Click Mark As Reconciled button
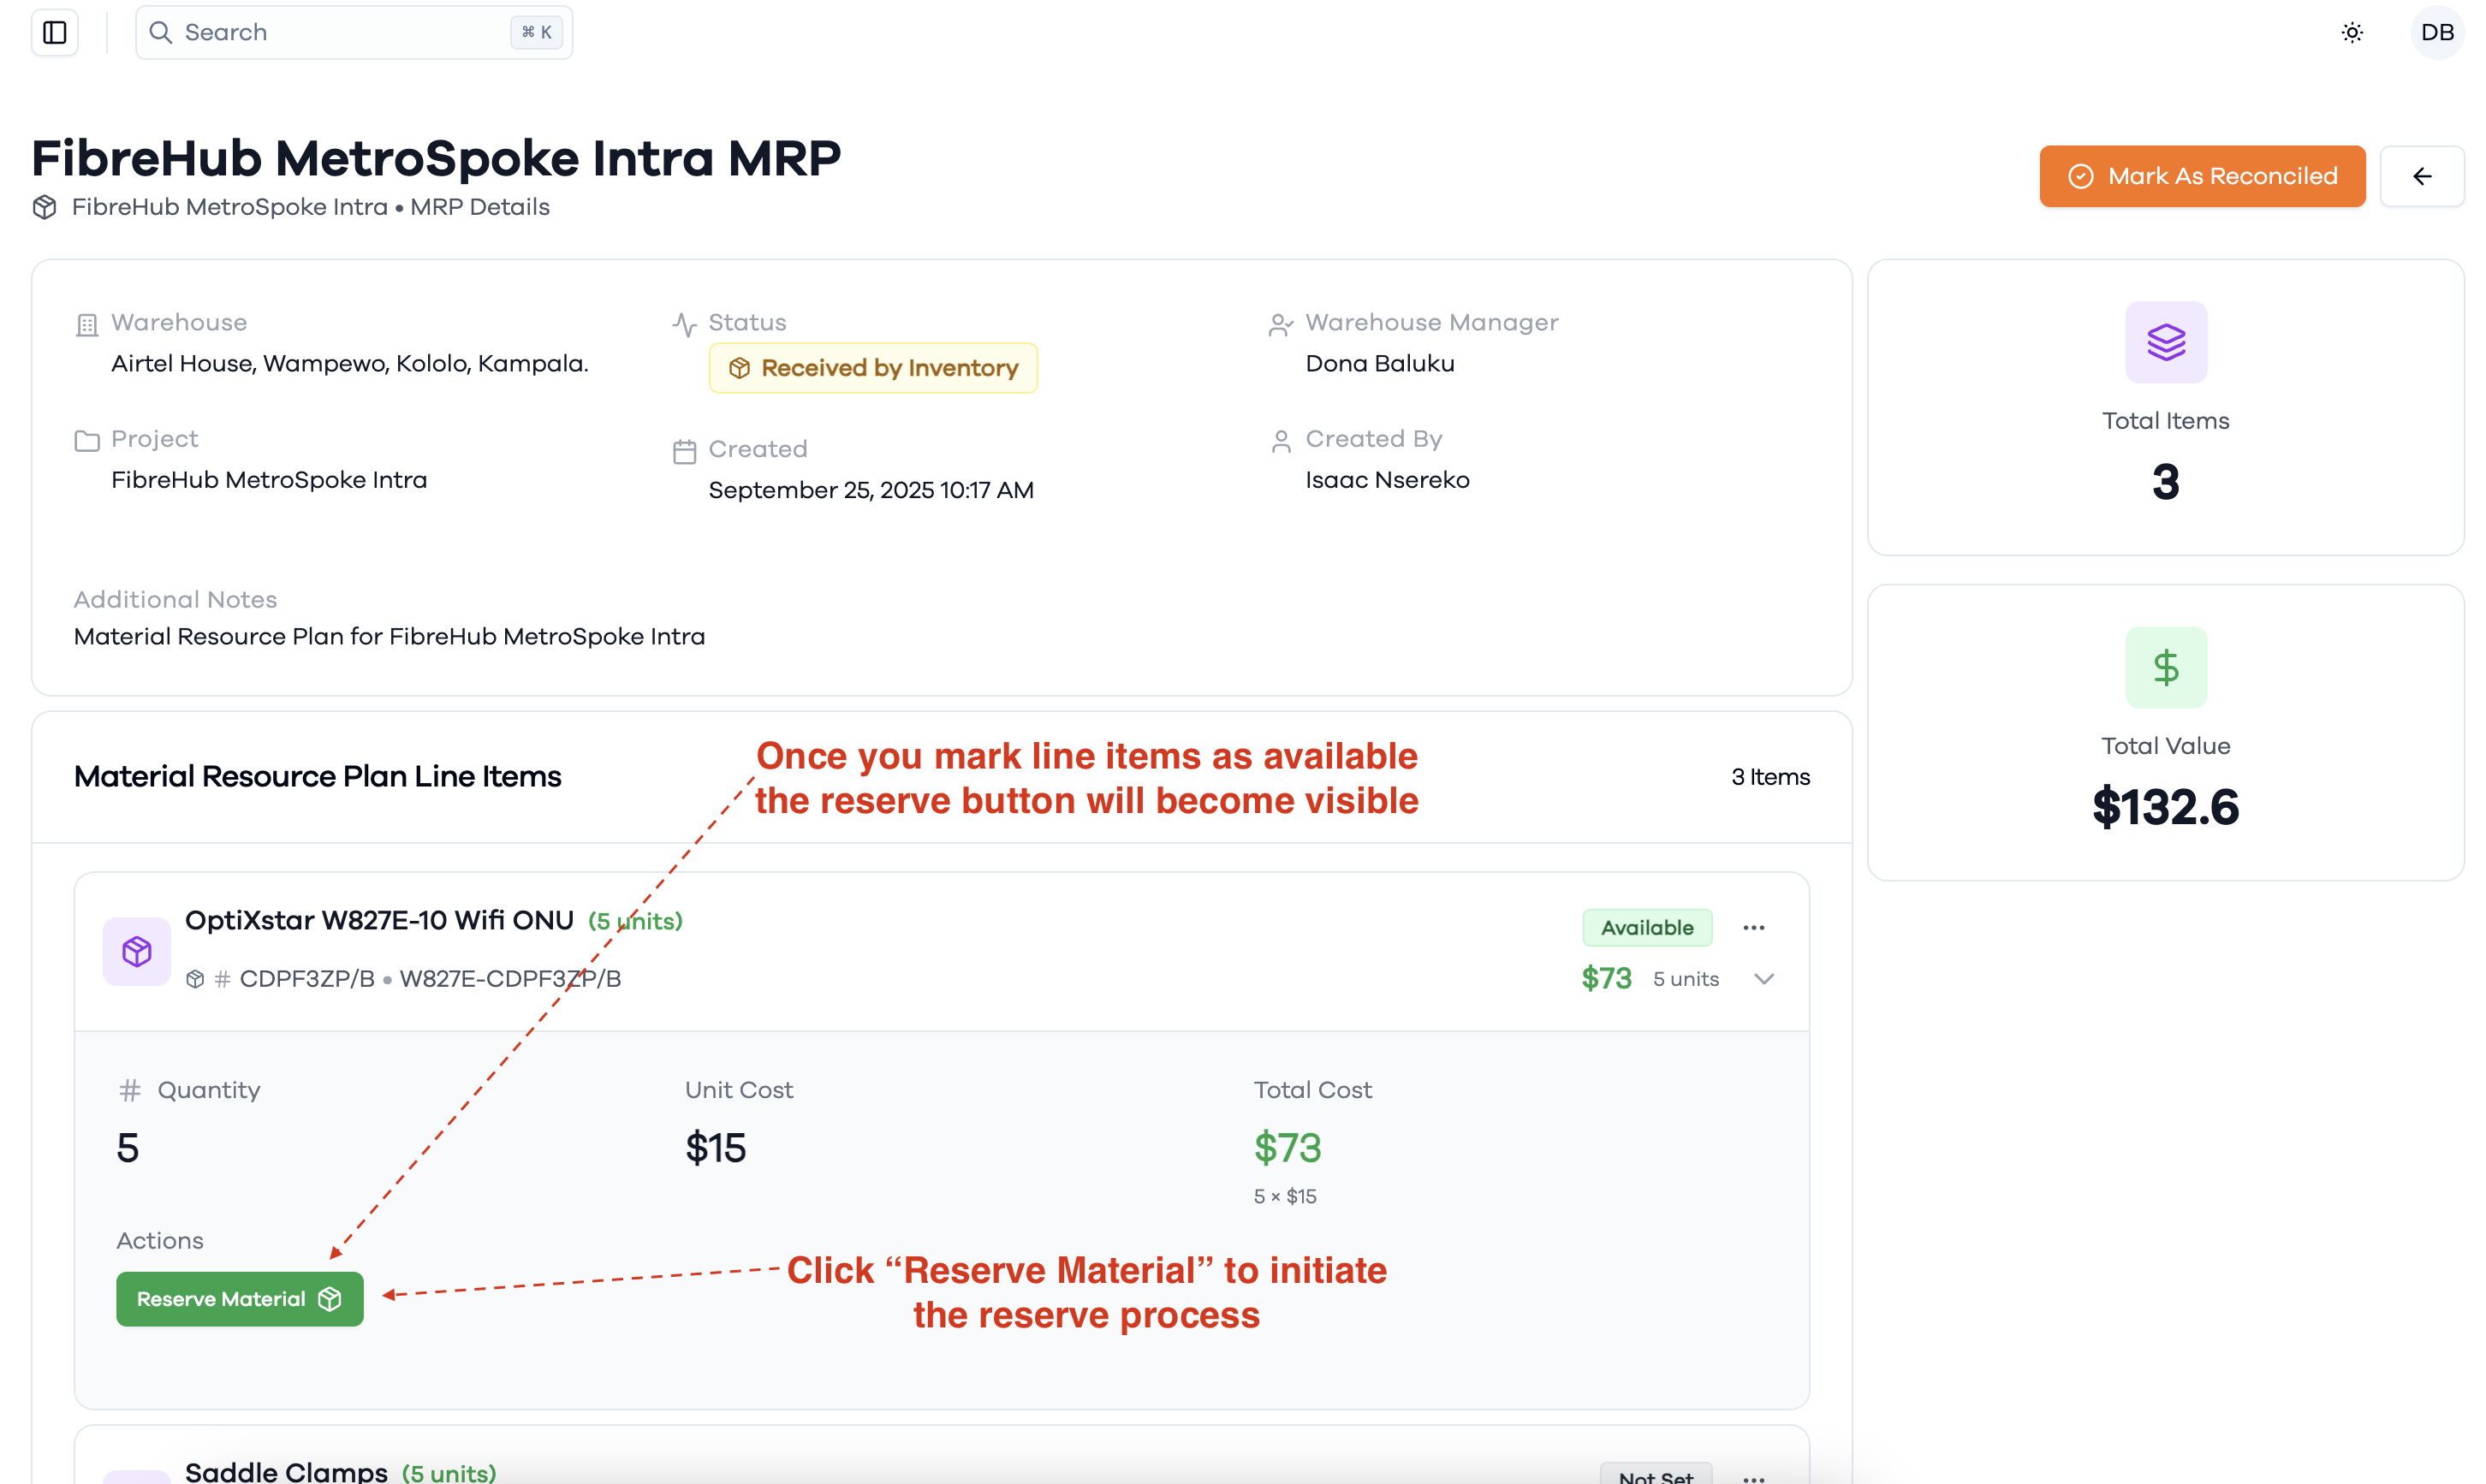Viewport: 2486px width, 1484px height. point(2202,176)
